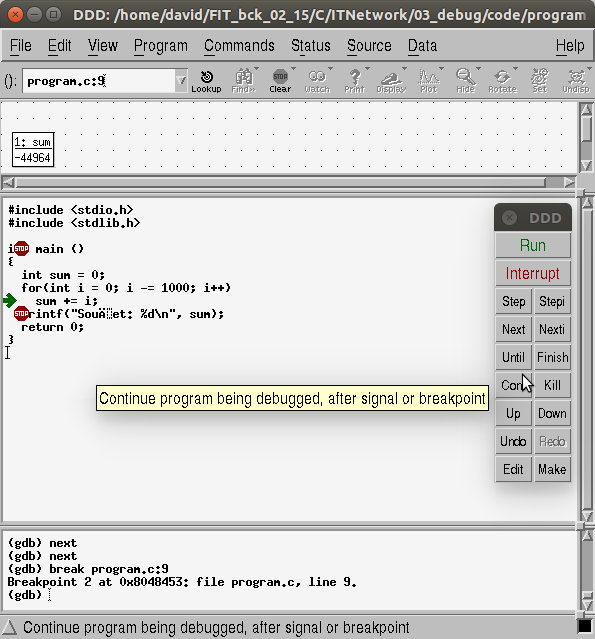Click the Step button

click(513, 301)
